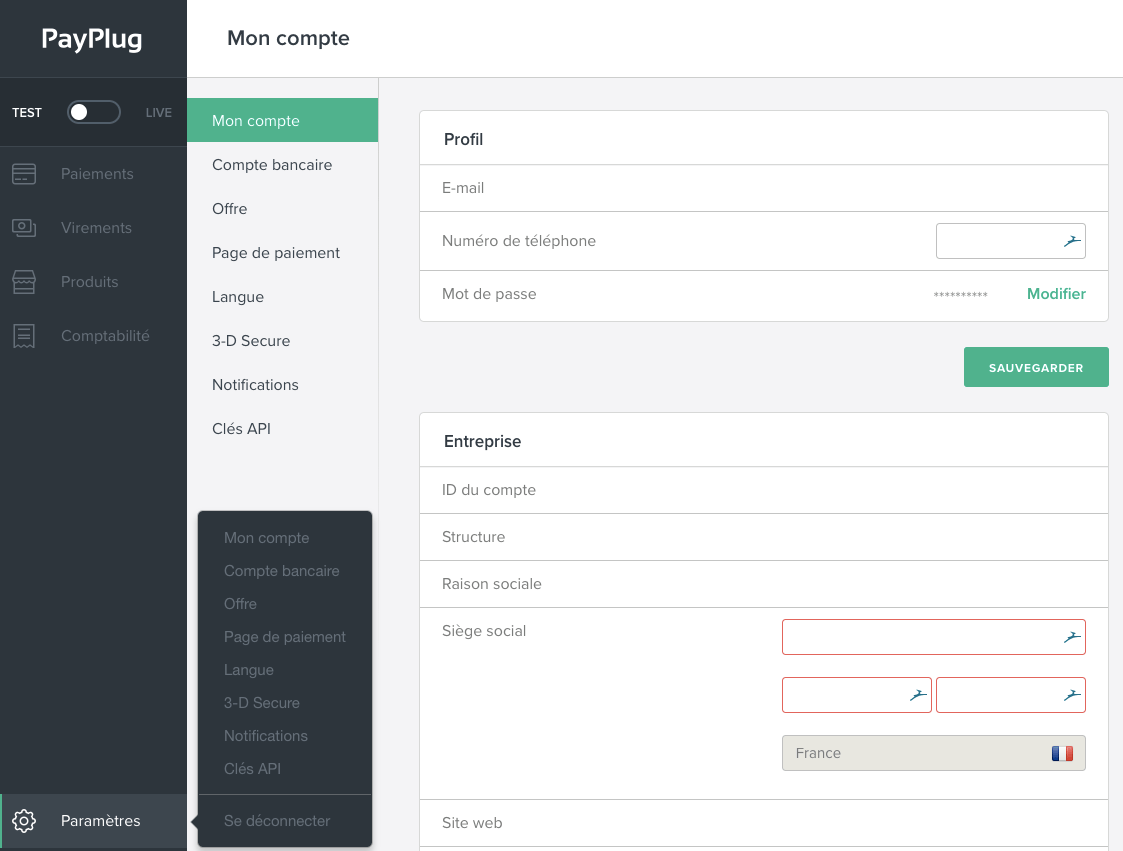Screen dimensions: 1123x851
Task: Select Notifications in popup menu
Action: click(266, 736)
